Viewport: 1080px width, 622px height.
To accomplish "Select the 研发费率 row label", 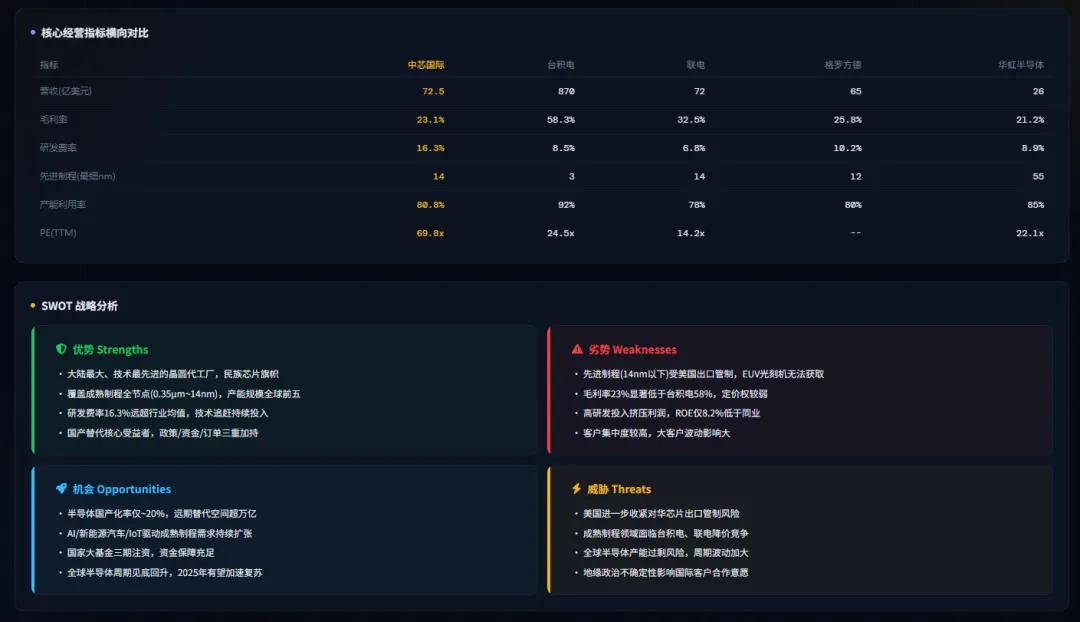I will [x=59, y=147].
